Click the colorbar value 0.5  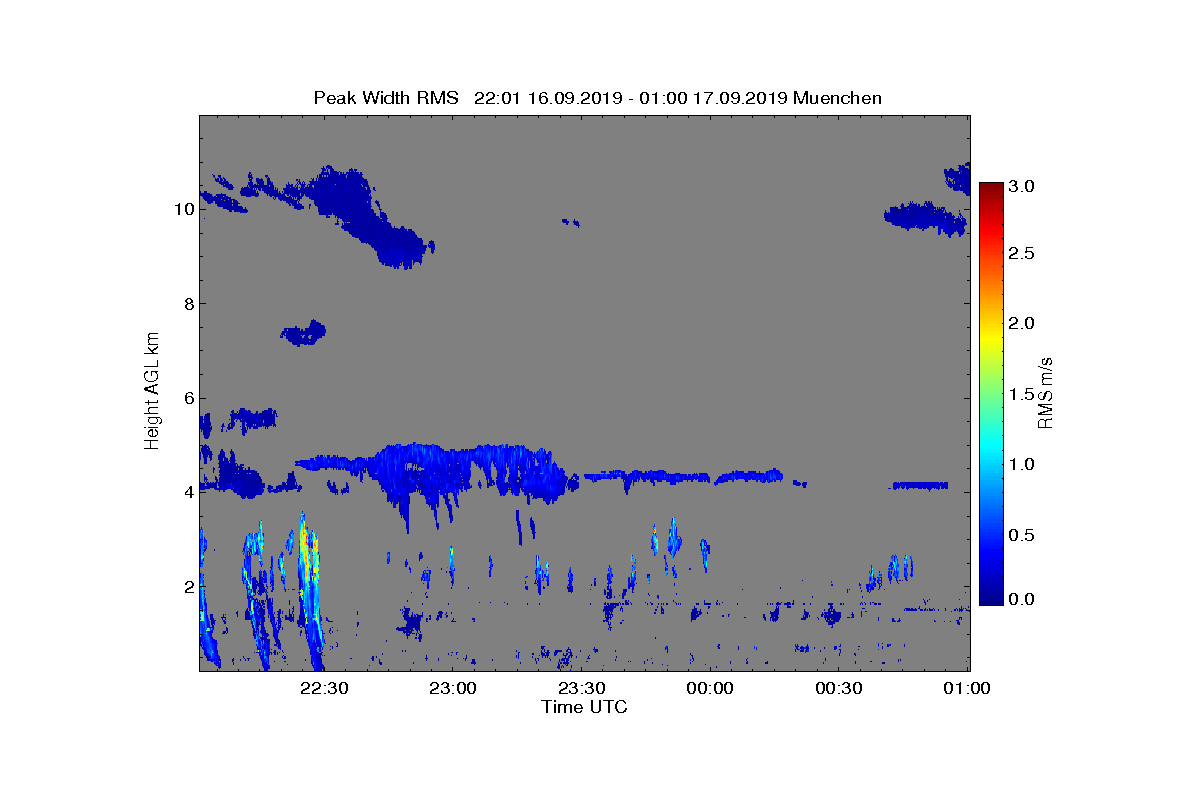pos(1021,535)
